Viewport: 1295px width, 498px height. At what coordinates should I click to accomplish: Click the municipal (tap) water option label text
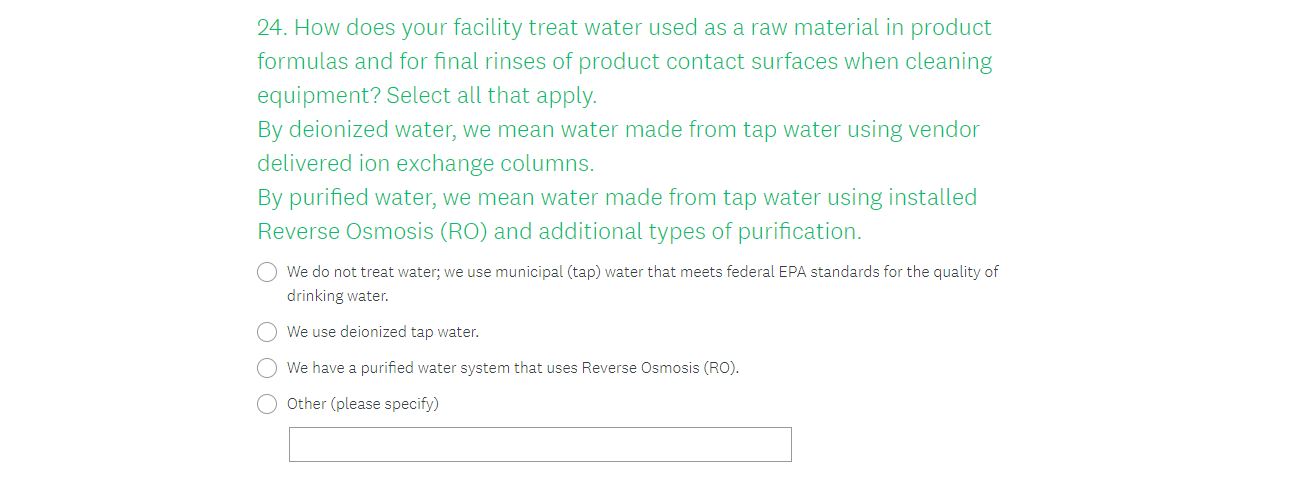tap(642, 272)
